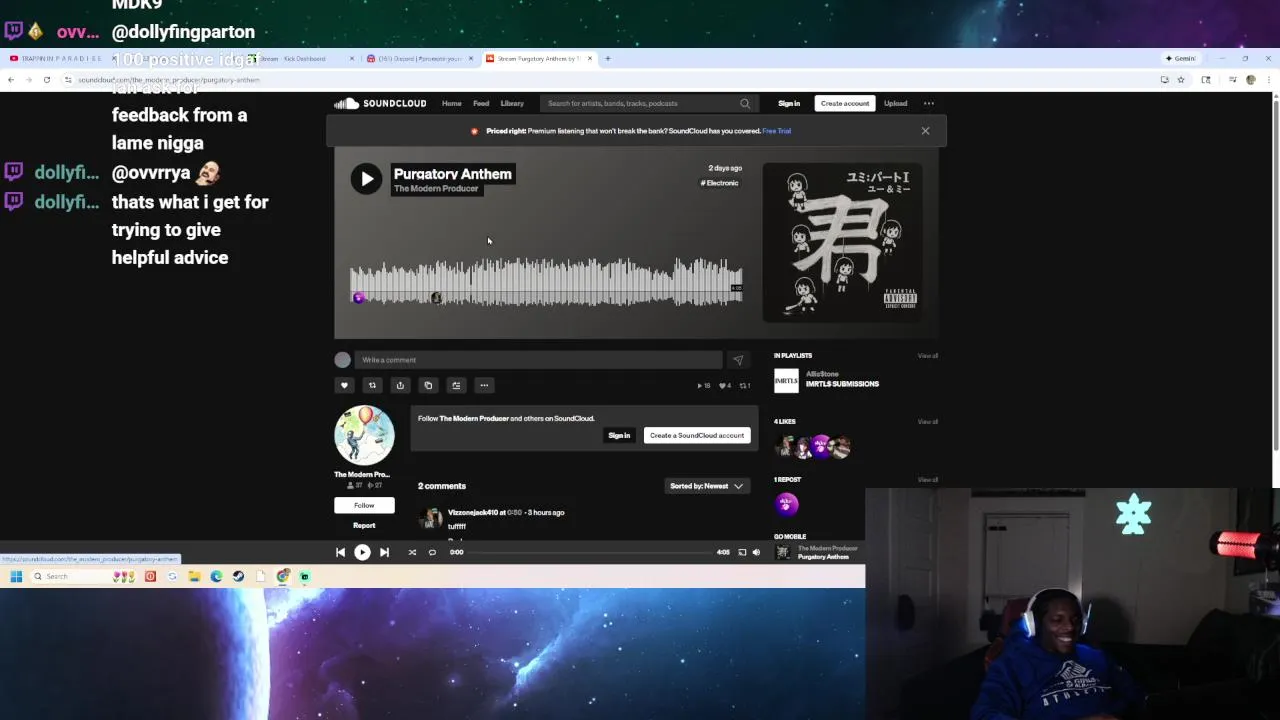This screenshot has width=1280, height=720.
Task: Open a new browser tab
Action: pyautogui.click(x=608, y=58)
